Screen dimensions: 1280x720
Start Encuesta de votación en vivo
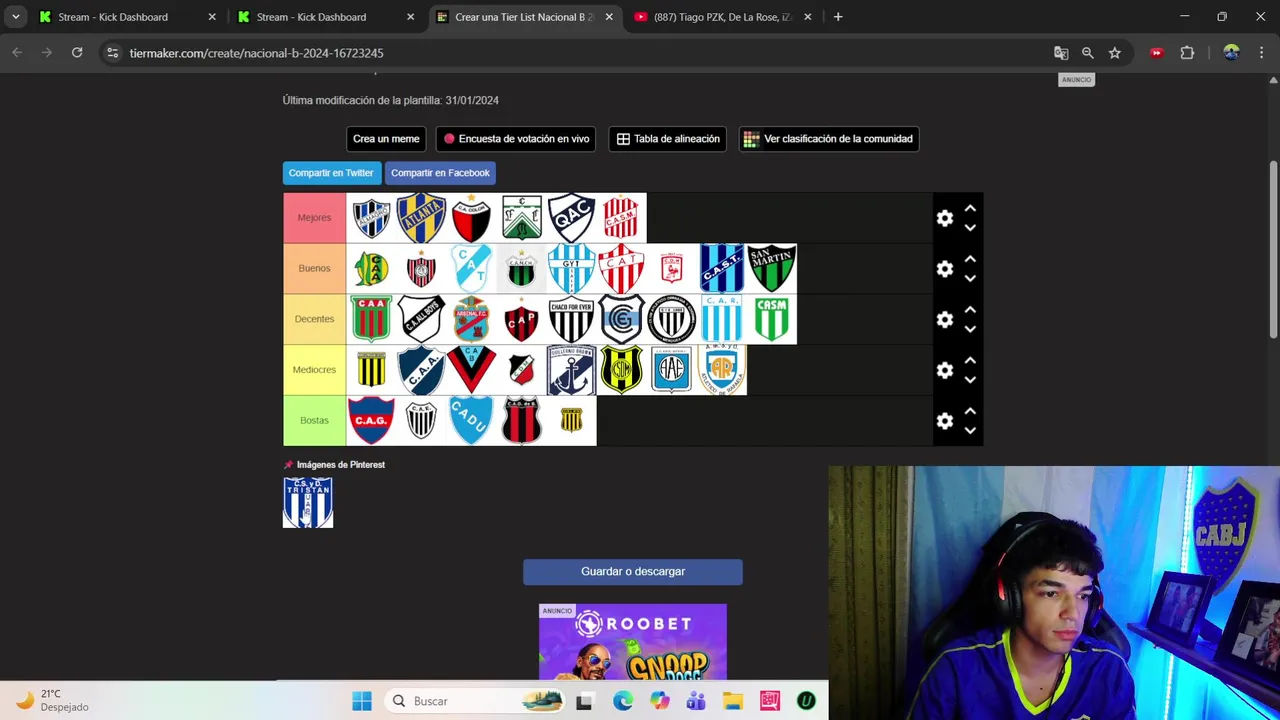[516, 139]
